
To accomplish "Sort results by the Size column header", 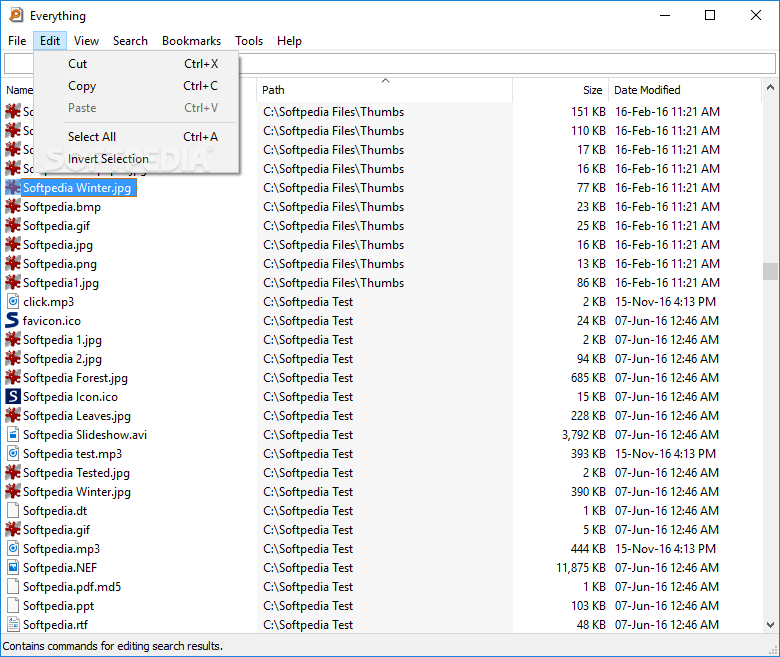I will pyautogui.click(x=561, y=90).
